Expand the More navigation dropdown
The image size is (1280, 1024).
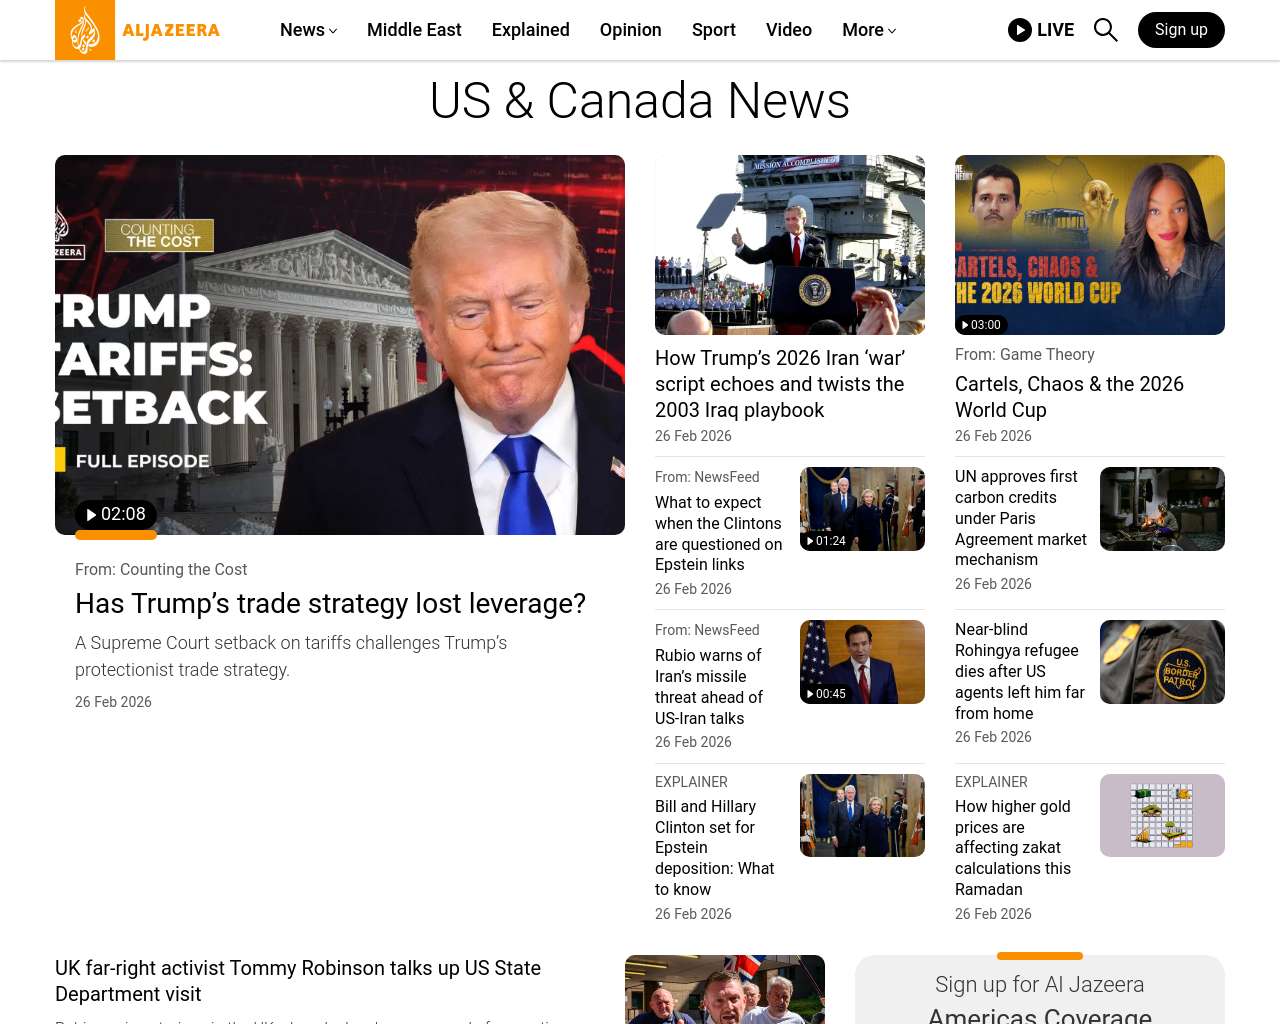(868, 30)
